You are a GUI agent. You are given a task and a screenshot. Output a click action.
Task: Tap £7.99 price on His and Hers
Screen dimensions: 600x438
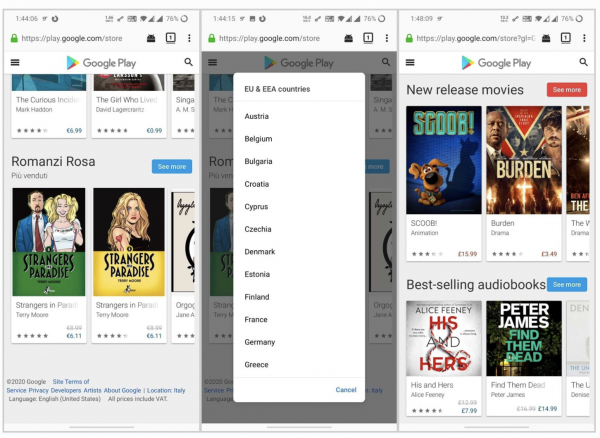point(469,411)
